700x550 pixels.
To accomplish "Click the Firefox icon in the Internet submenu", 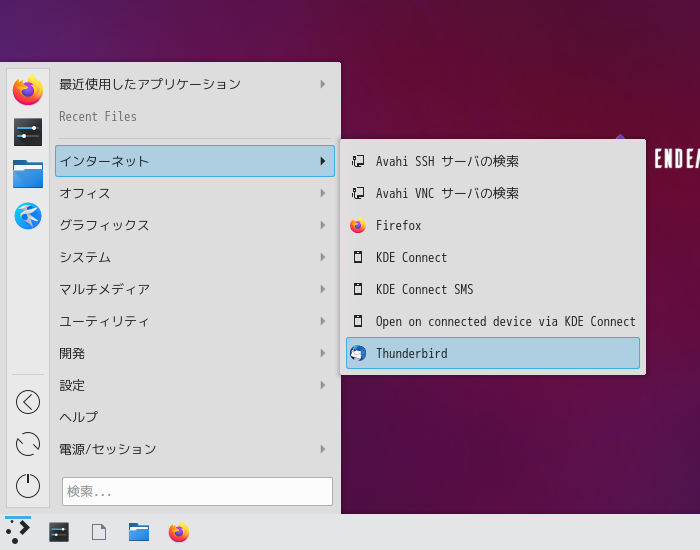I will [x=358, y=225].
